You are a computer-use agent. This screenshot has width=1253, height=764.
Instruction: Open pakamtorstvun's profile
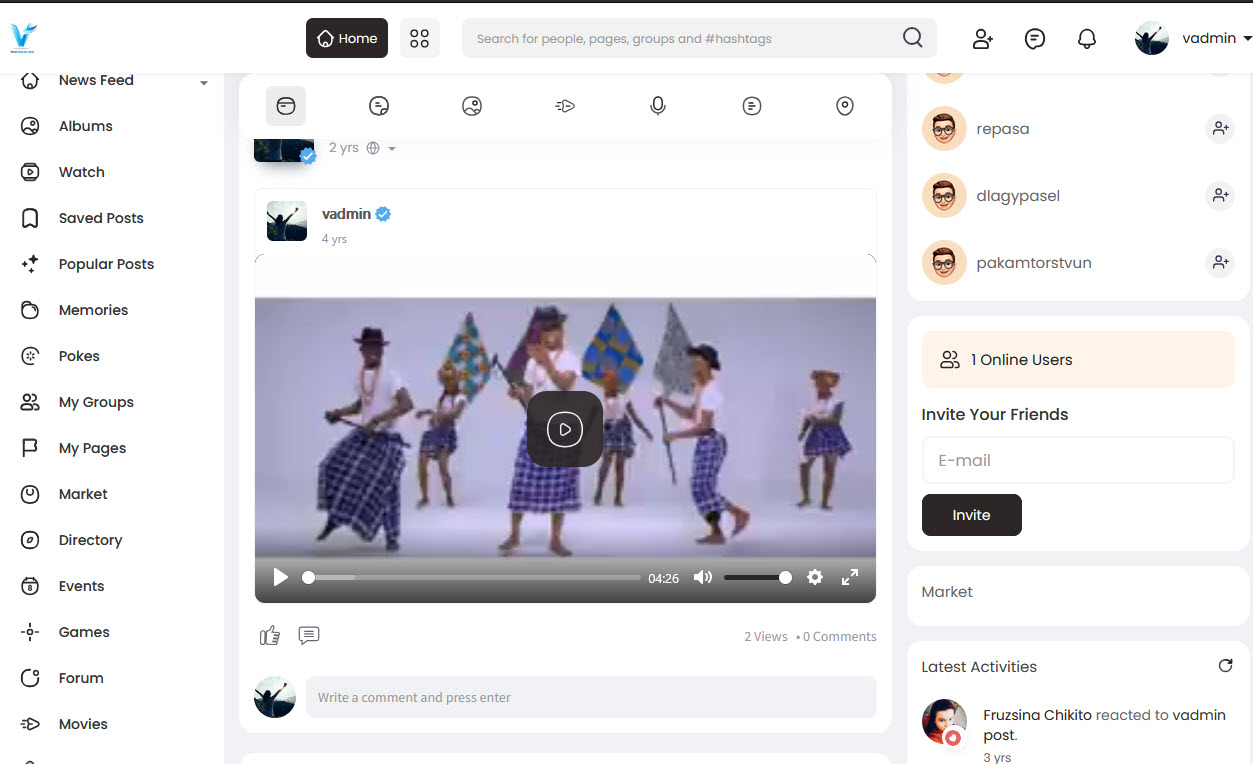1034,263
